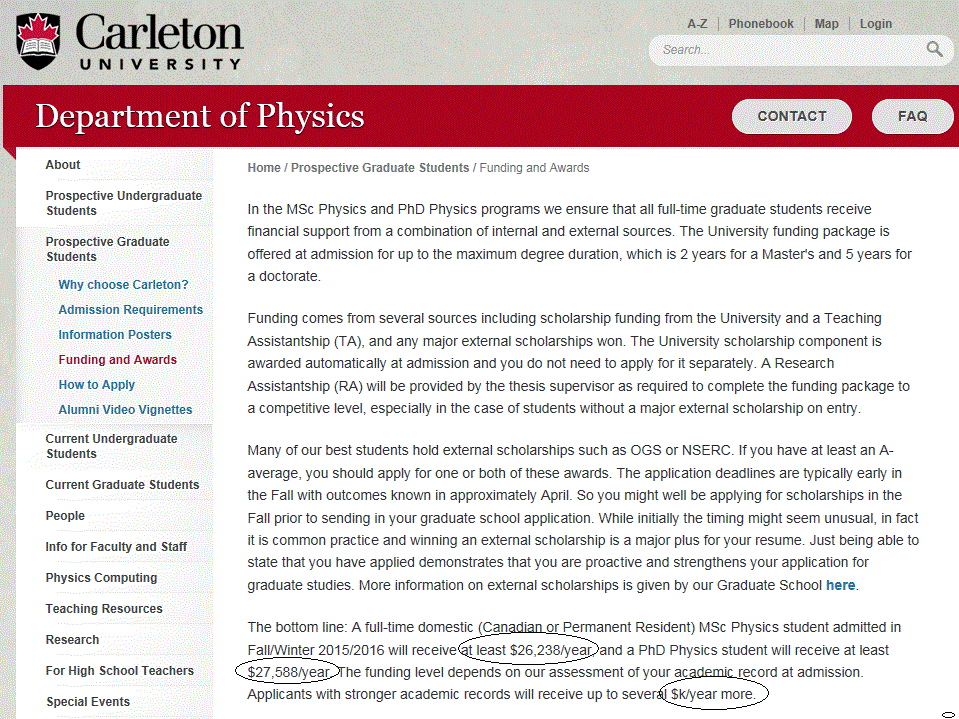Image resolution: width=959 pixels, height=719 pixels.
Task: Open For High School Teachers menu item
Action: (119, 671)
